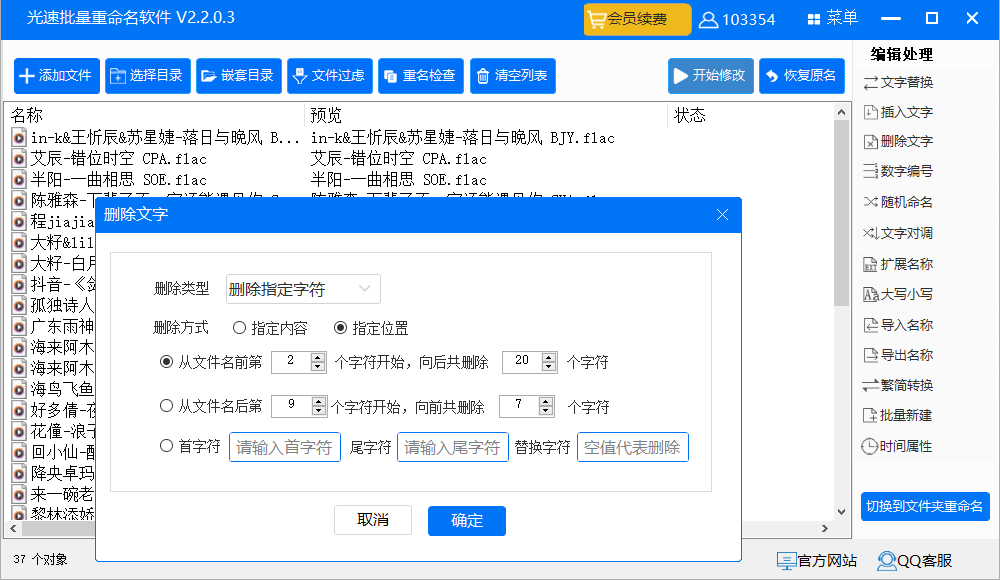Click the delete count 20 value field
1000x580 pixels.
coord(522,362)
